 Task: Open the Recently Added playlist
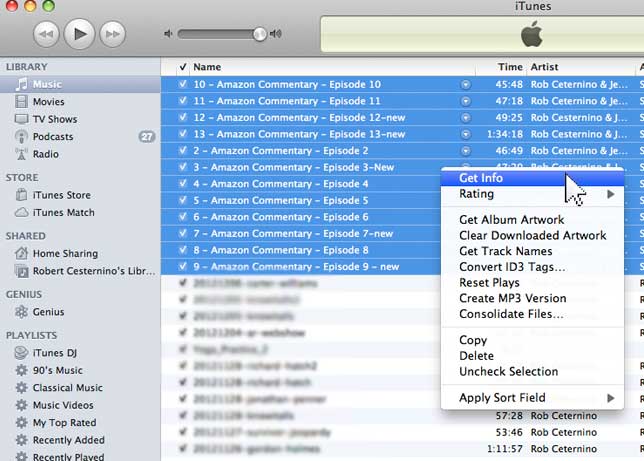click(80, 440)
